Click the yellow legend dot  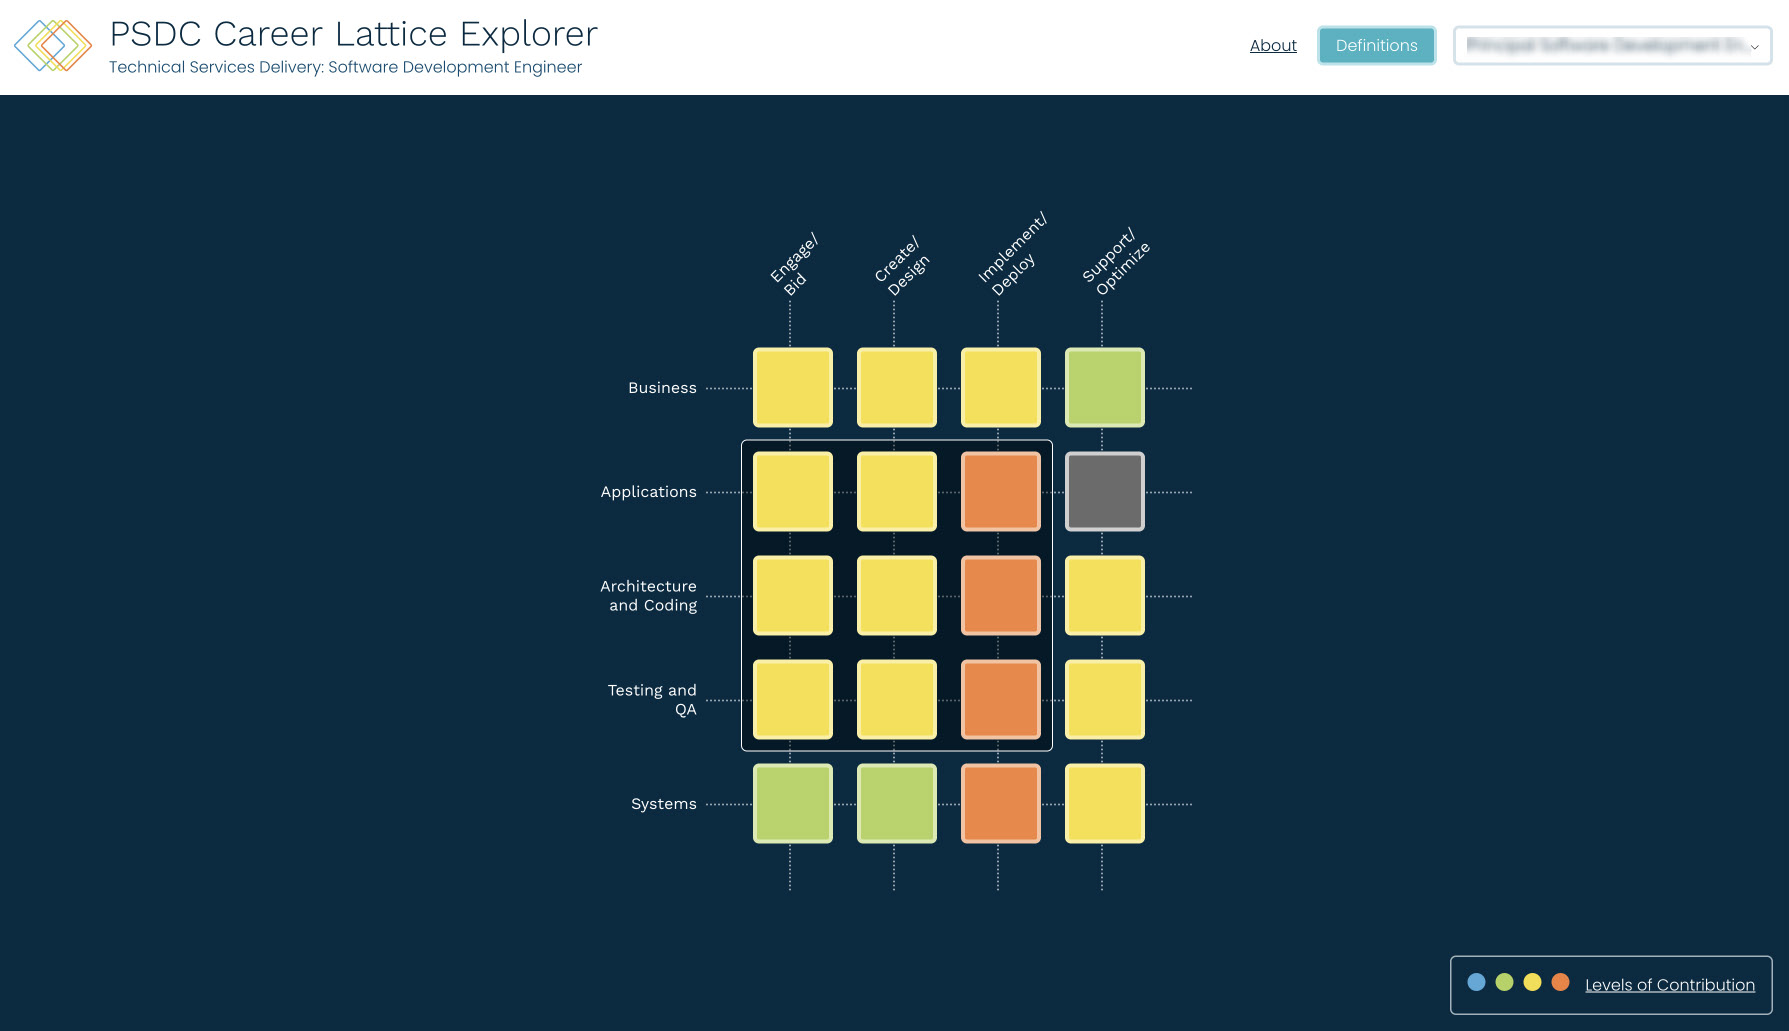pos(1532,983)
